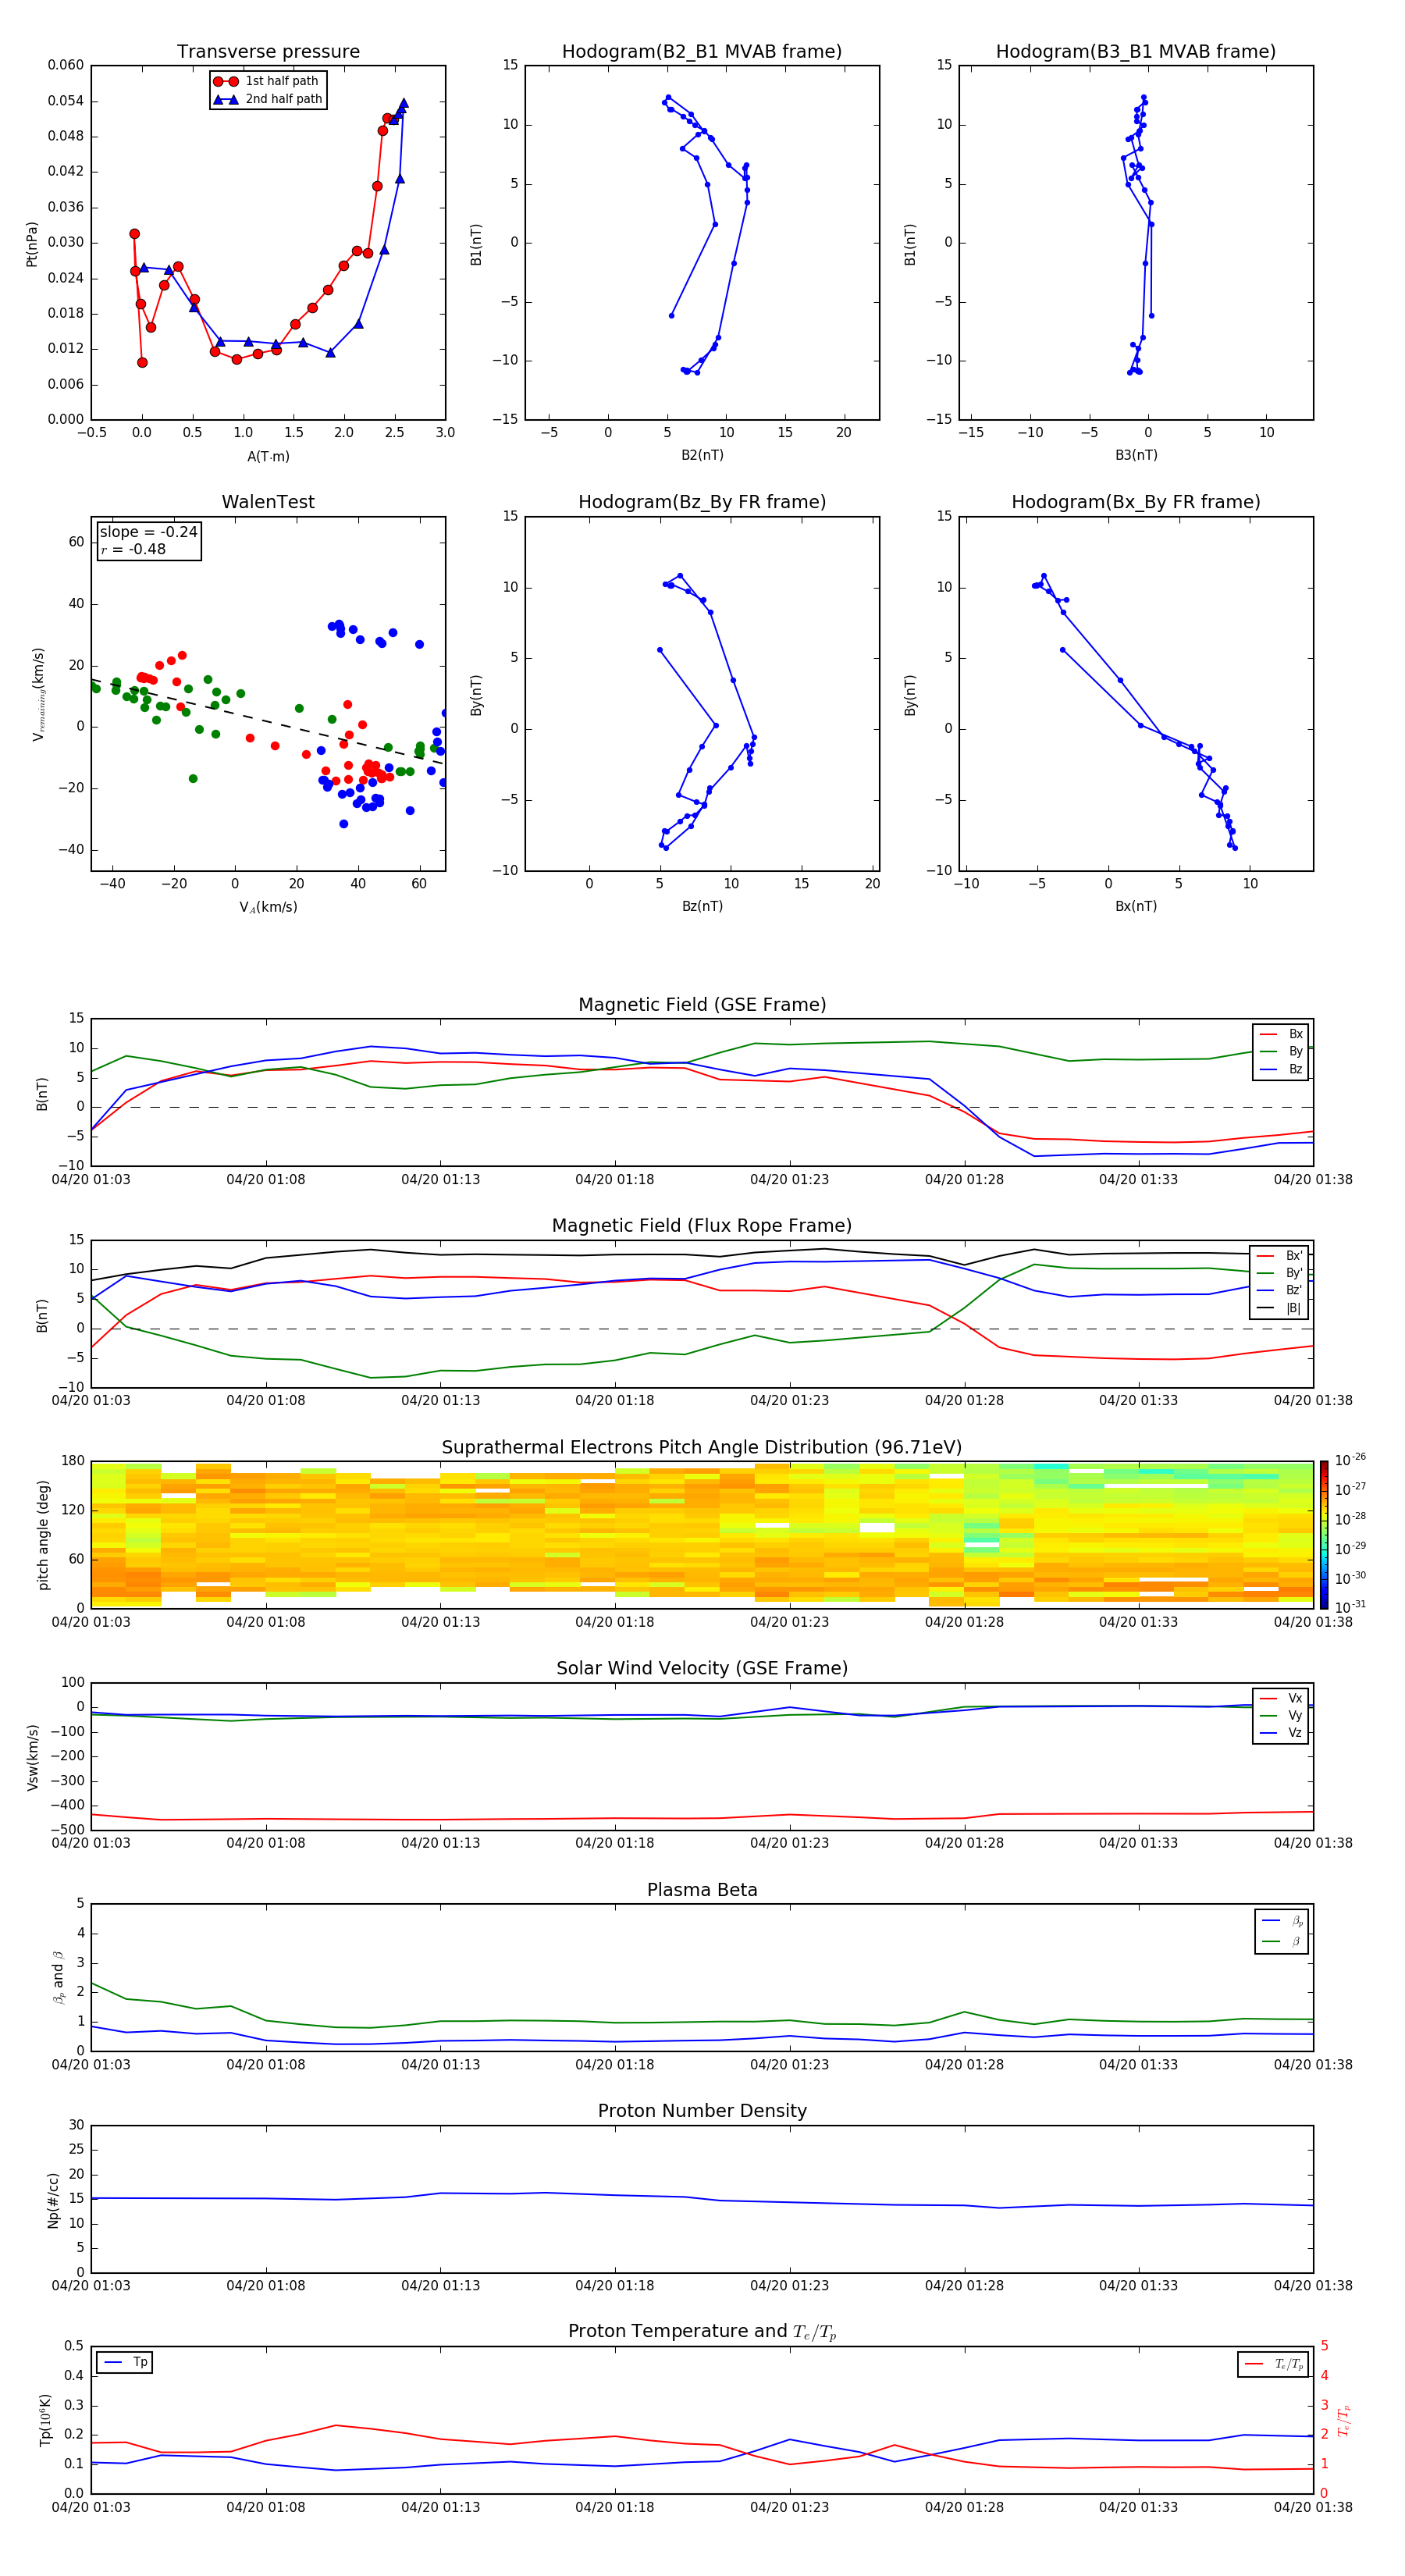This screenshot has height=2576, width=1405.
Task: Click the 'Hodogram(Bz_By FR frame)' title
Action: pos(702,502)
